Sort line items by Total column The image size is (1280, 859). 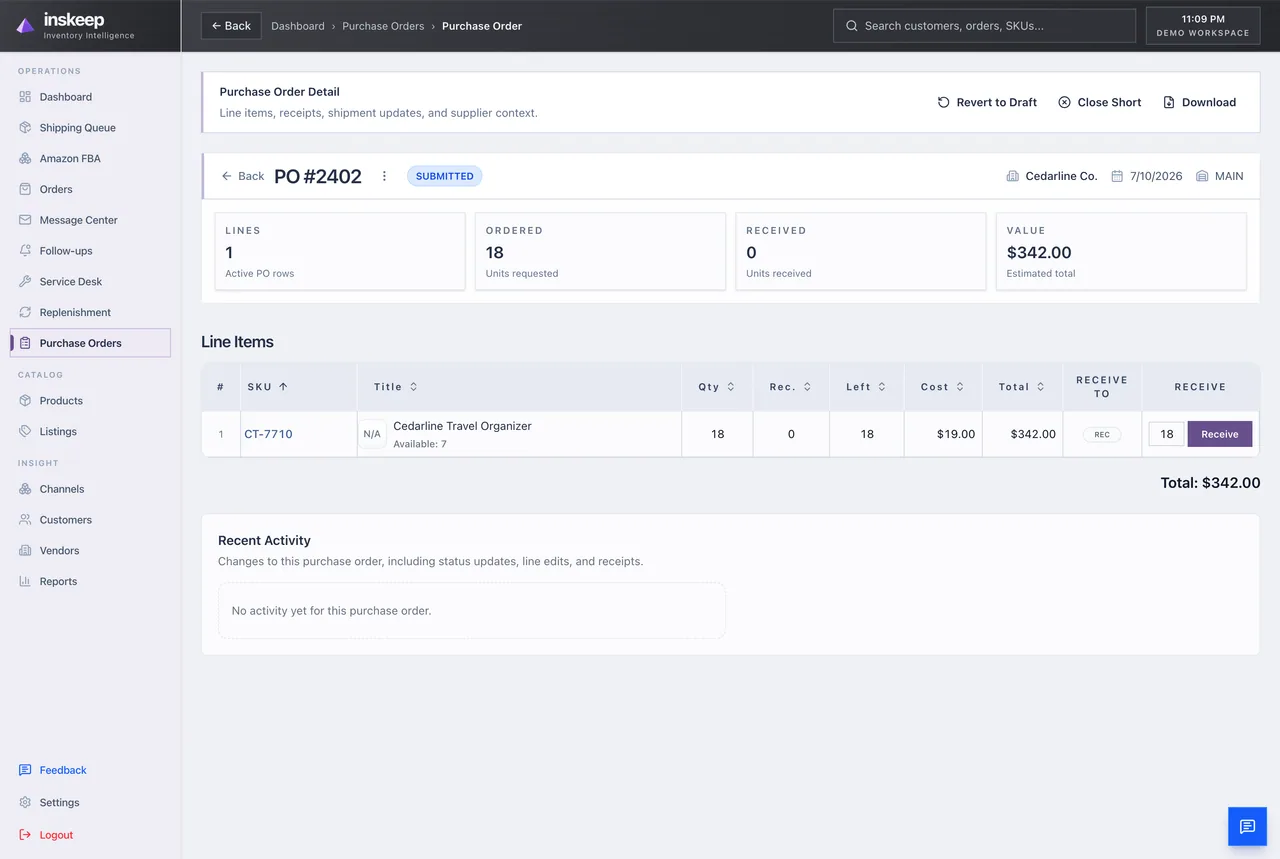coord(1021,387)
